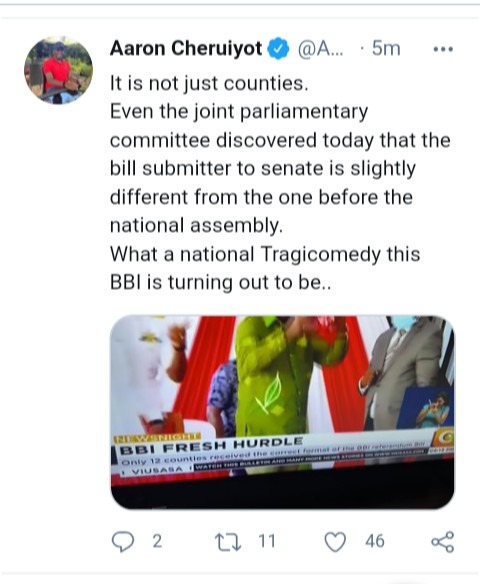This screenshot has height=584, width=480.
Task: Open the three-dot more options menu
Action: pyautogui.click(x=443, y=49)
